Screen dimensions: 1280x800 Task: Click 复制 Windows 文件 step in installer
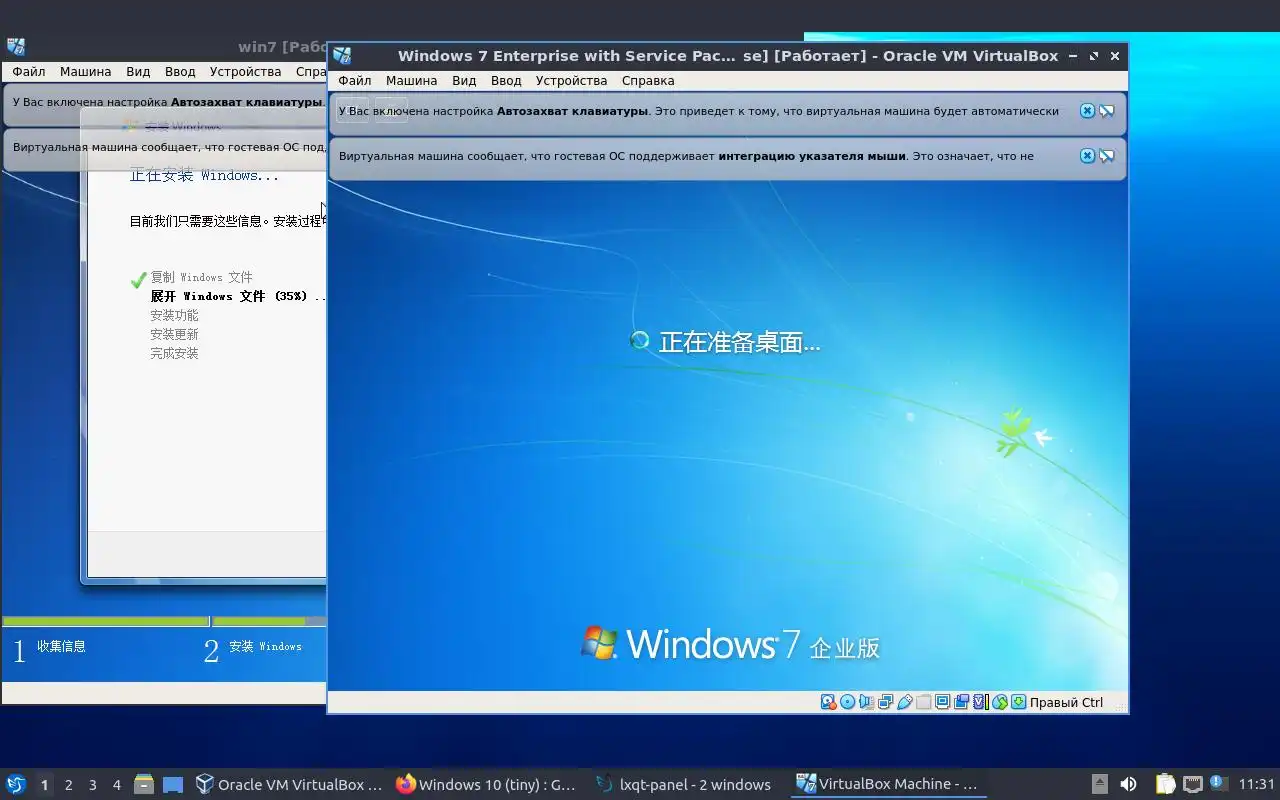click(x=201, y=277)
